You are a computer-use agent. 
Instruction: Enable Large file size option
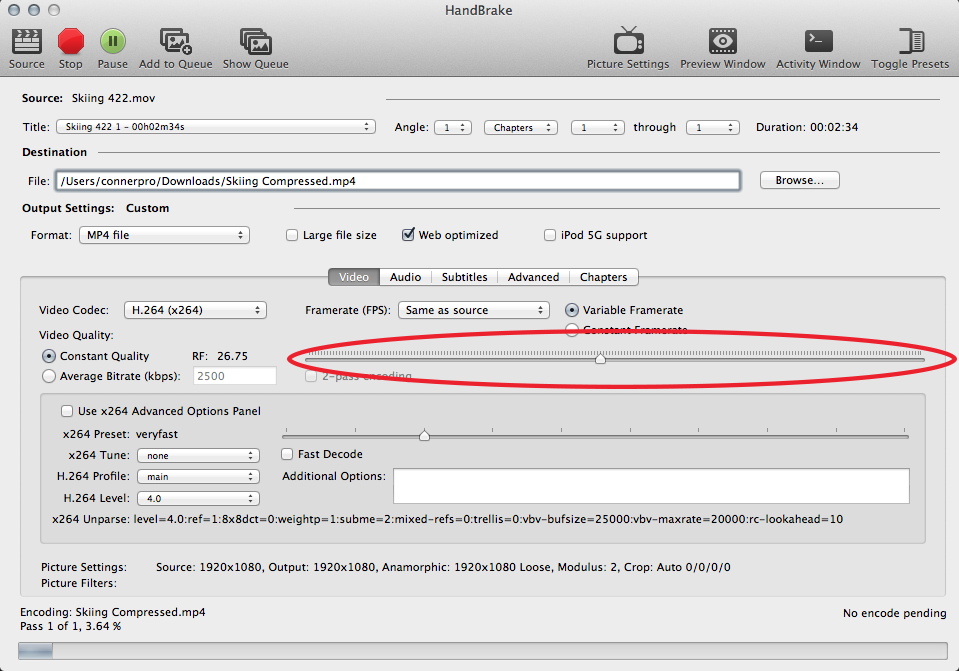point(292,235)
